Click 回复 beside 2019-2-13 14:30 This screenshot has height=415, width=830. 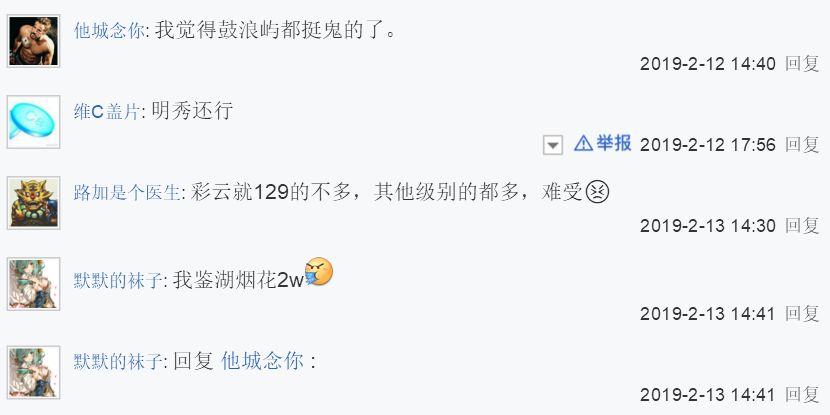pos(802,225)
